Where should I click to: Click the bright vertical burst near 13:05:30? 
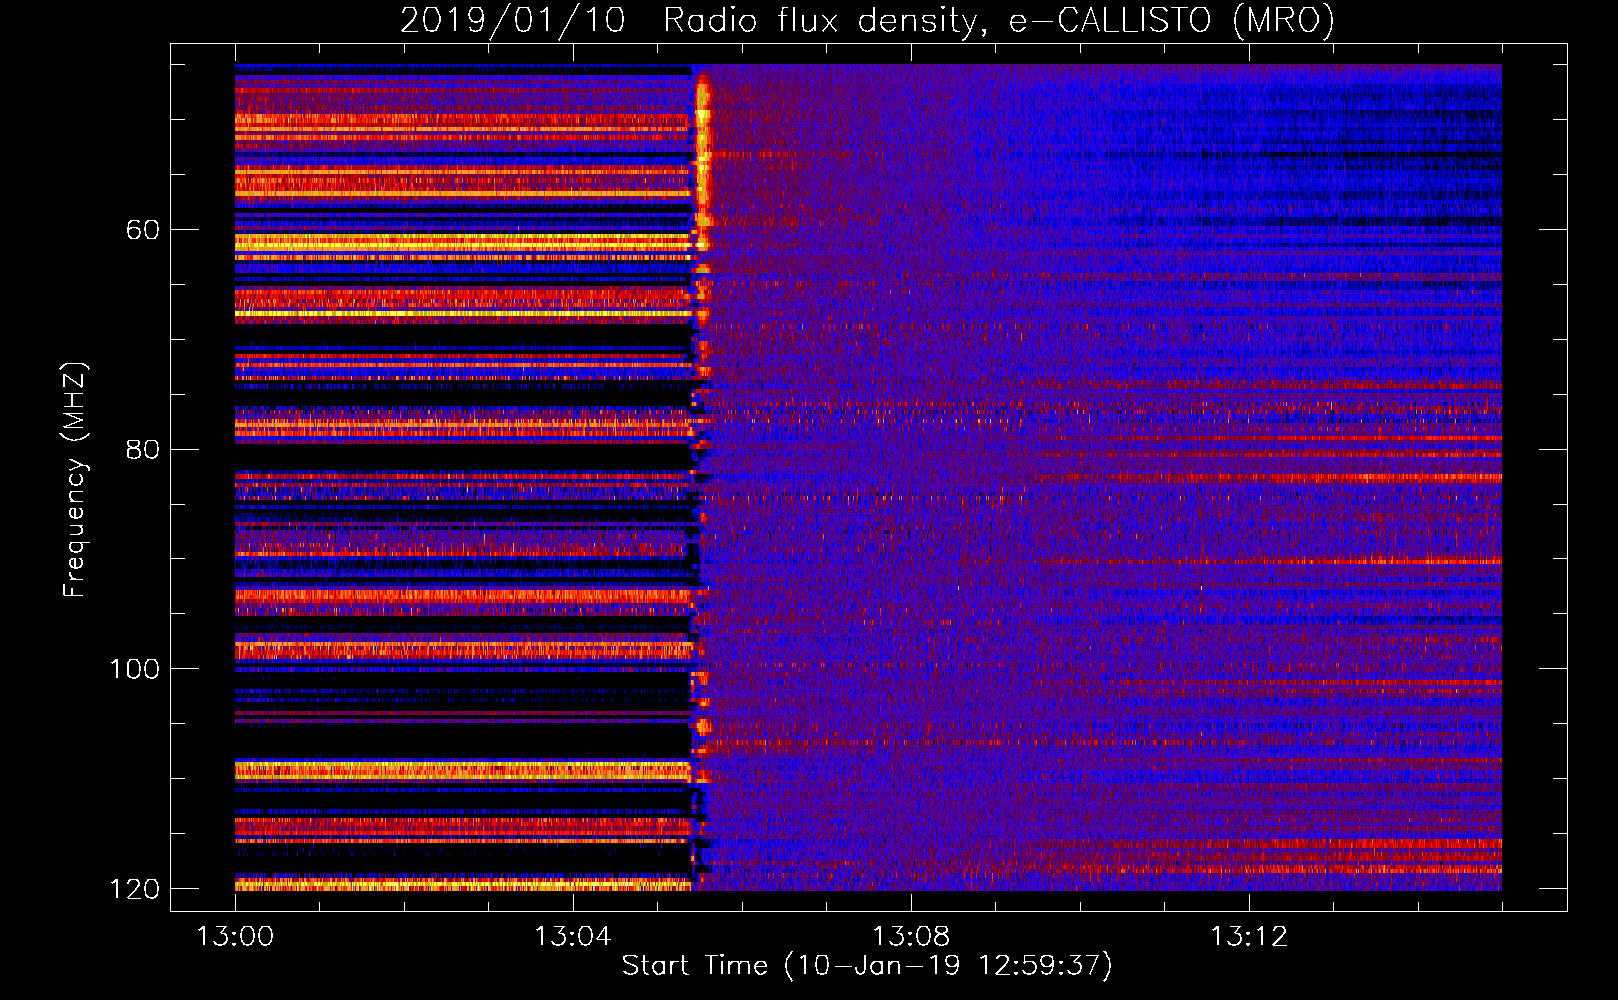[702, 165]
